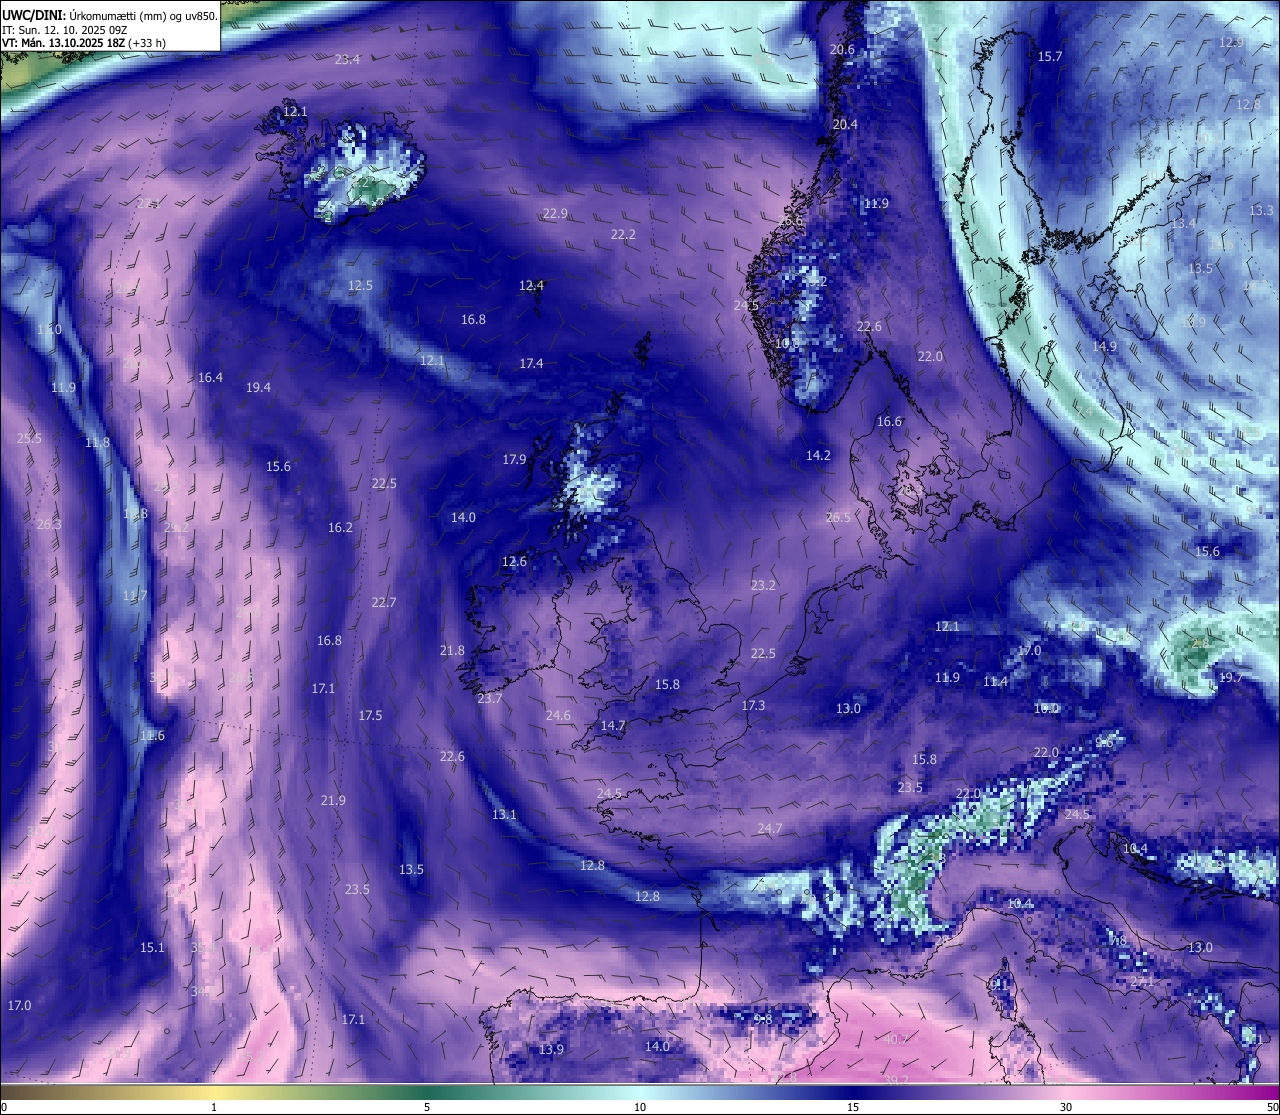This screenshot has width=1280, height=1115.
Task: Click the 12.5 value south of Iceland
Action: (360, 286)
